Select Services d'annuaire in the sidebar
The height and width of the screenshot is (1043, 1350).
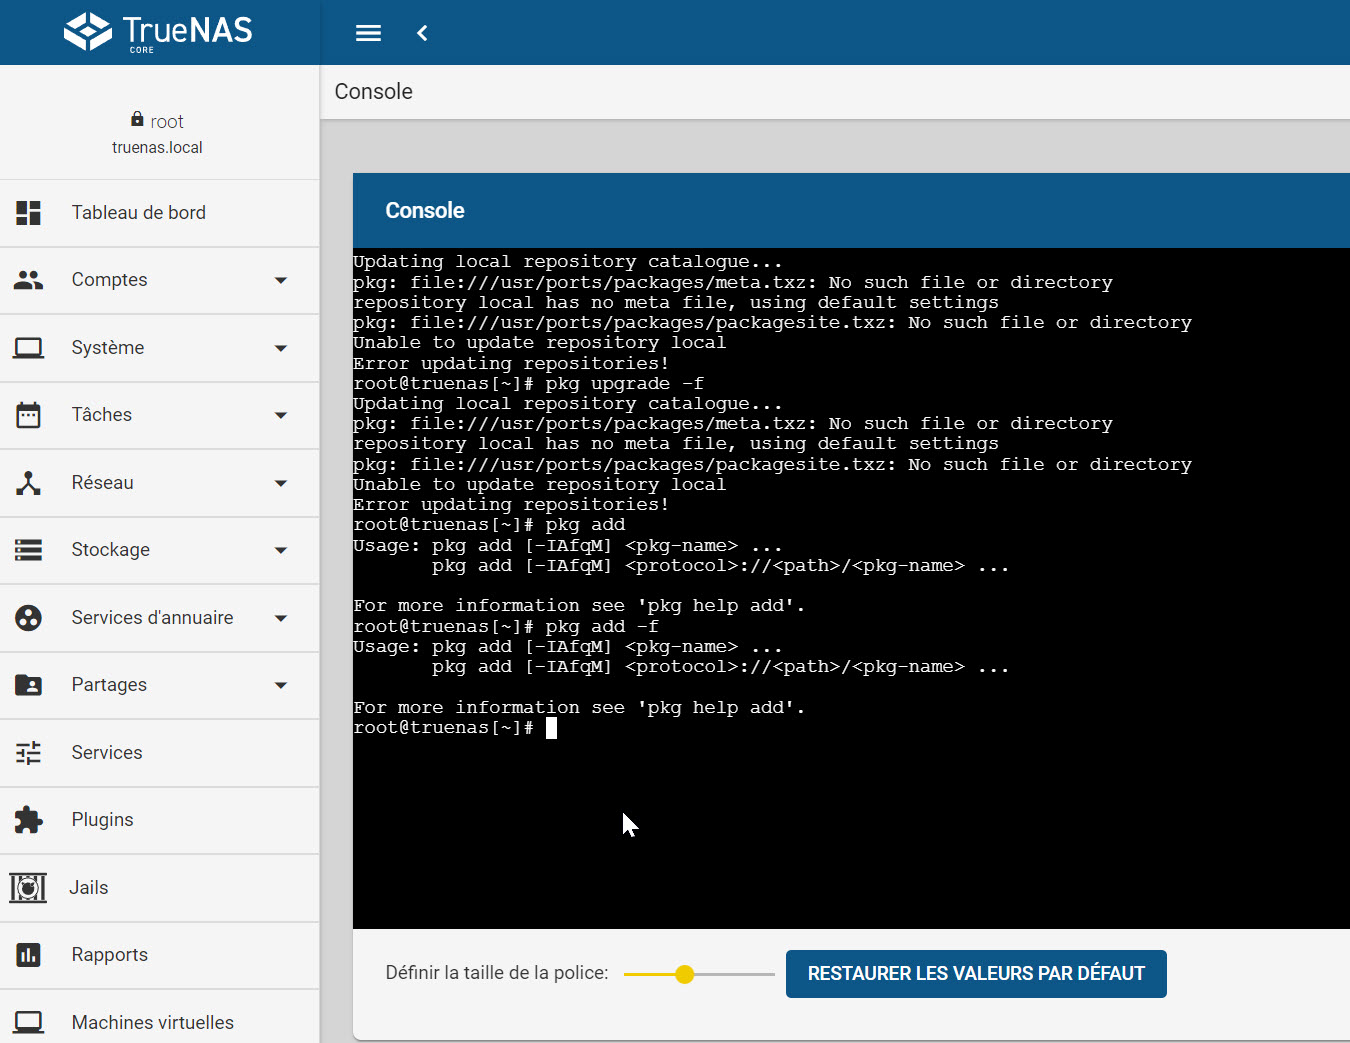click(x=152, y=618)
